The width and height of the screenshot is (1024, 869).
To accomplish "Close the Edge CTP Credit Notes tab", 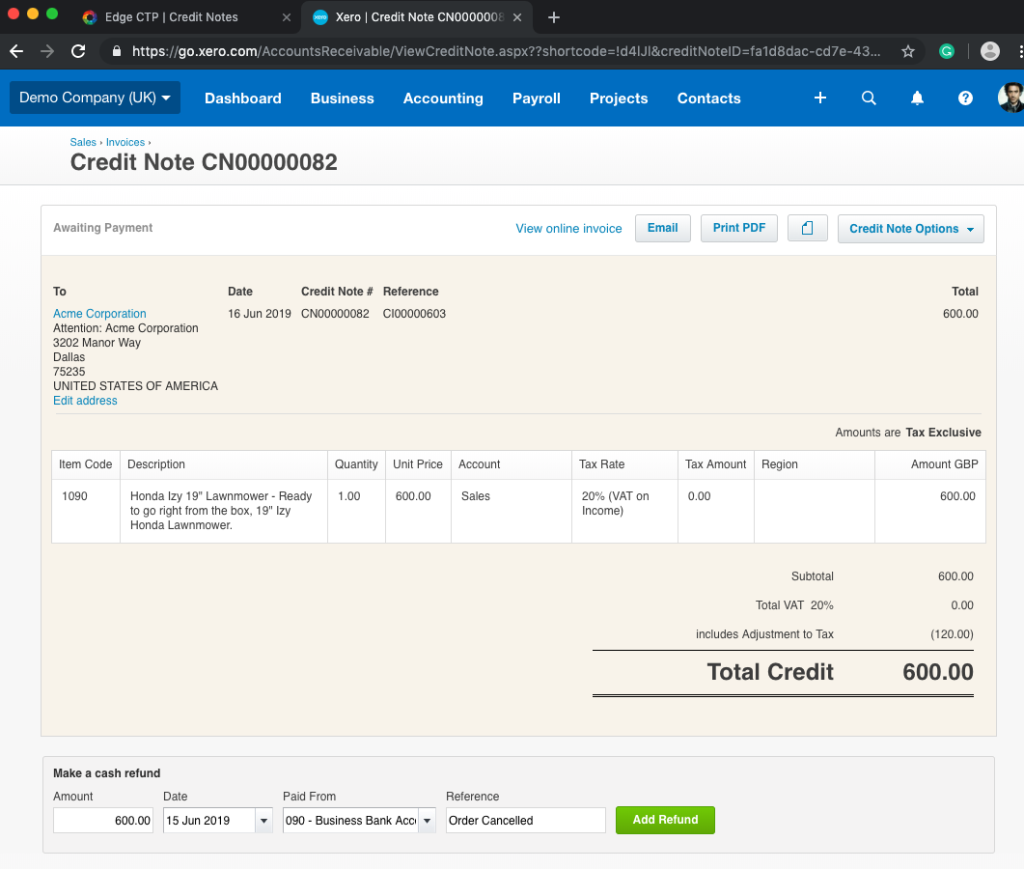I will pos(286,18).
